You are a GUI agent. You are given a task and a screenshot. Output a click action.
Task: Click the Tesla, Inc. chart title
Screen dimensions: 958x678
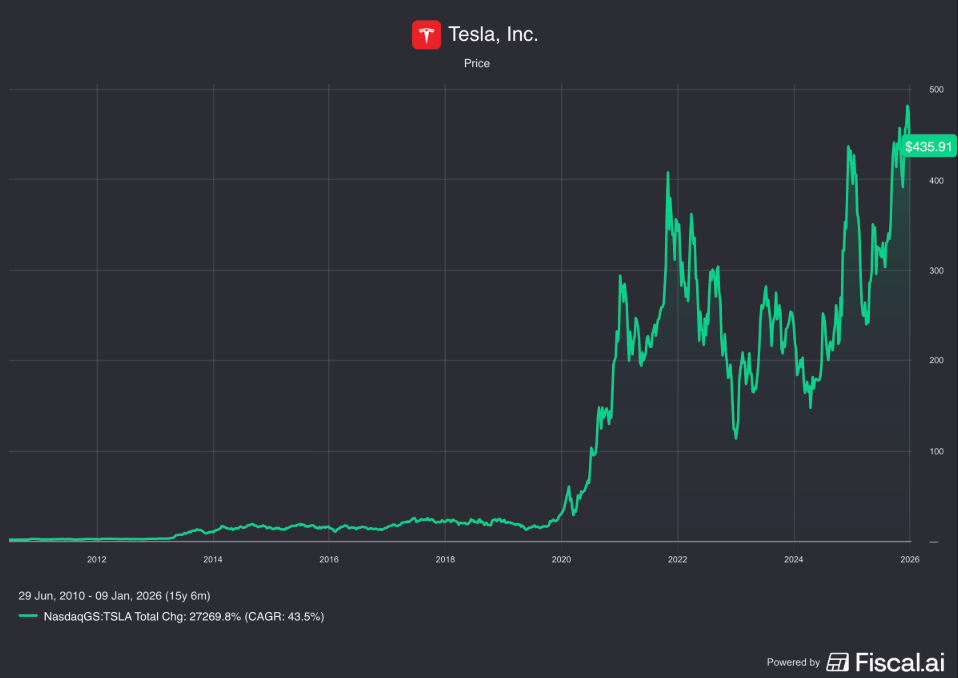pos(493,34)
